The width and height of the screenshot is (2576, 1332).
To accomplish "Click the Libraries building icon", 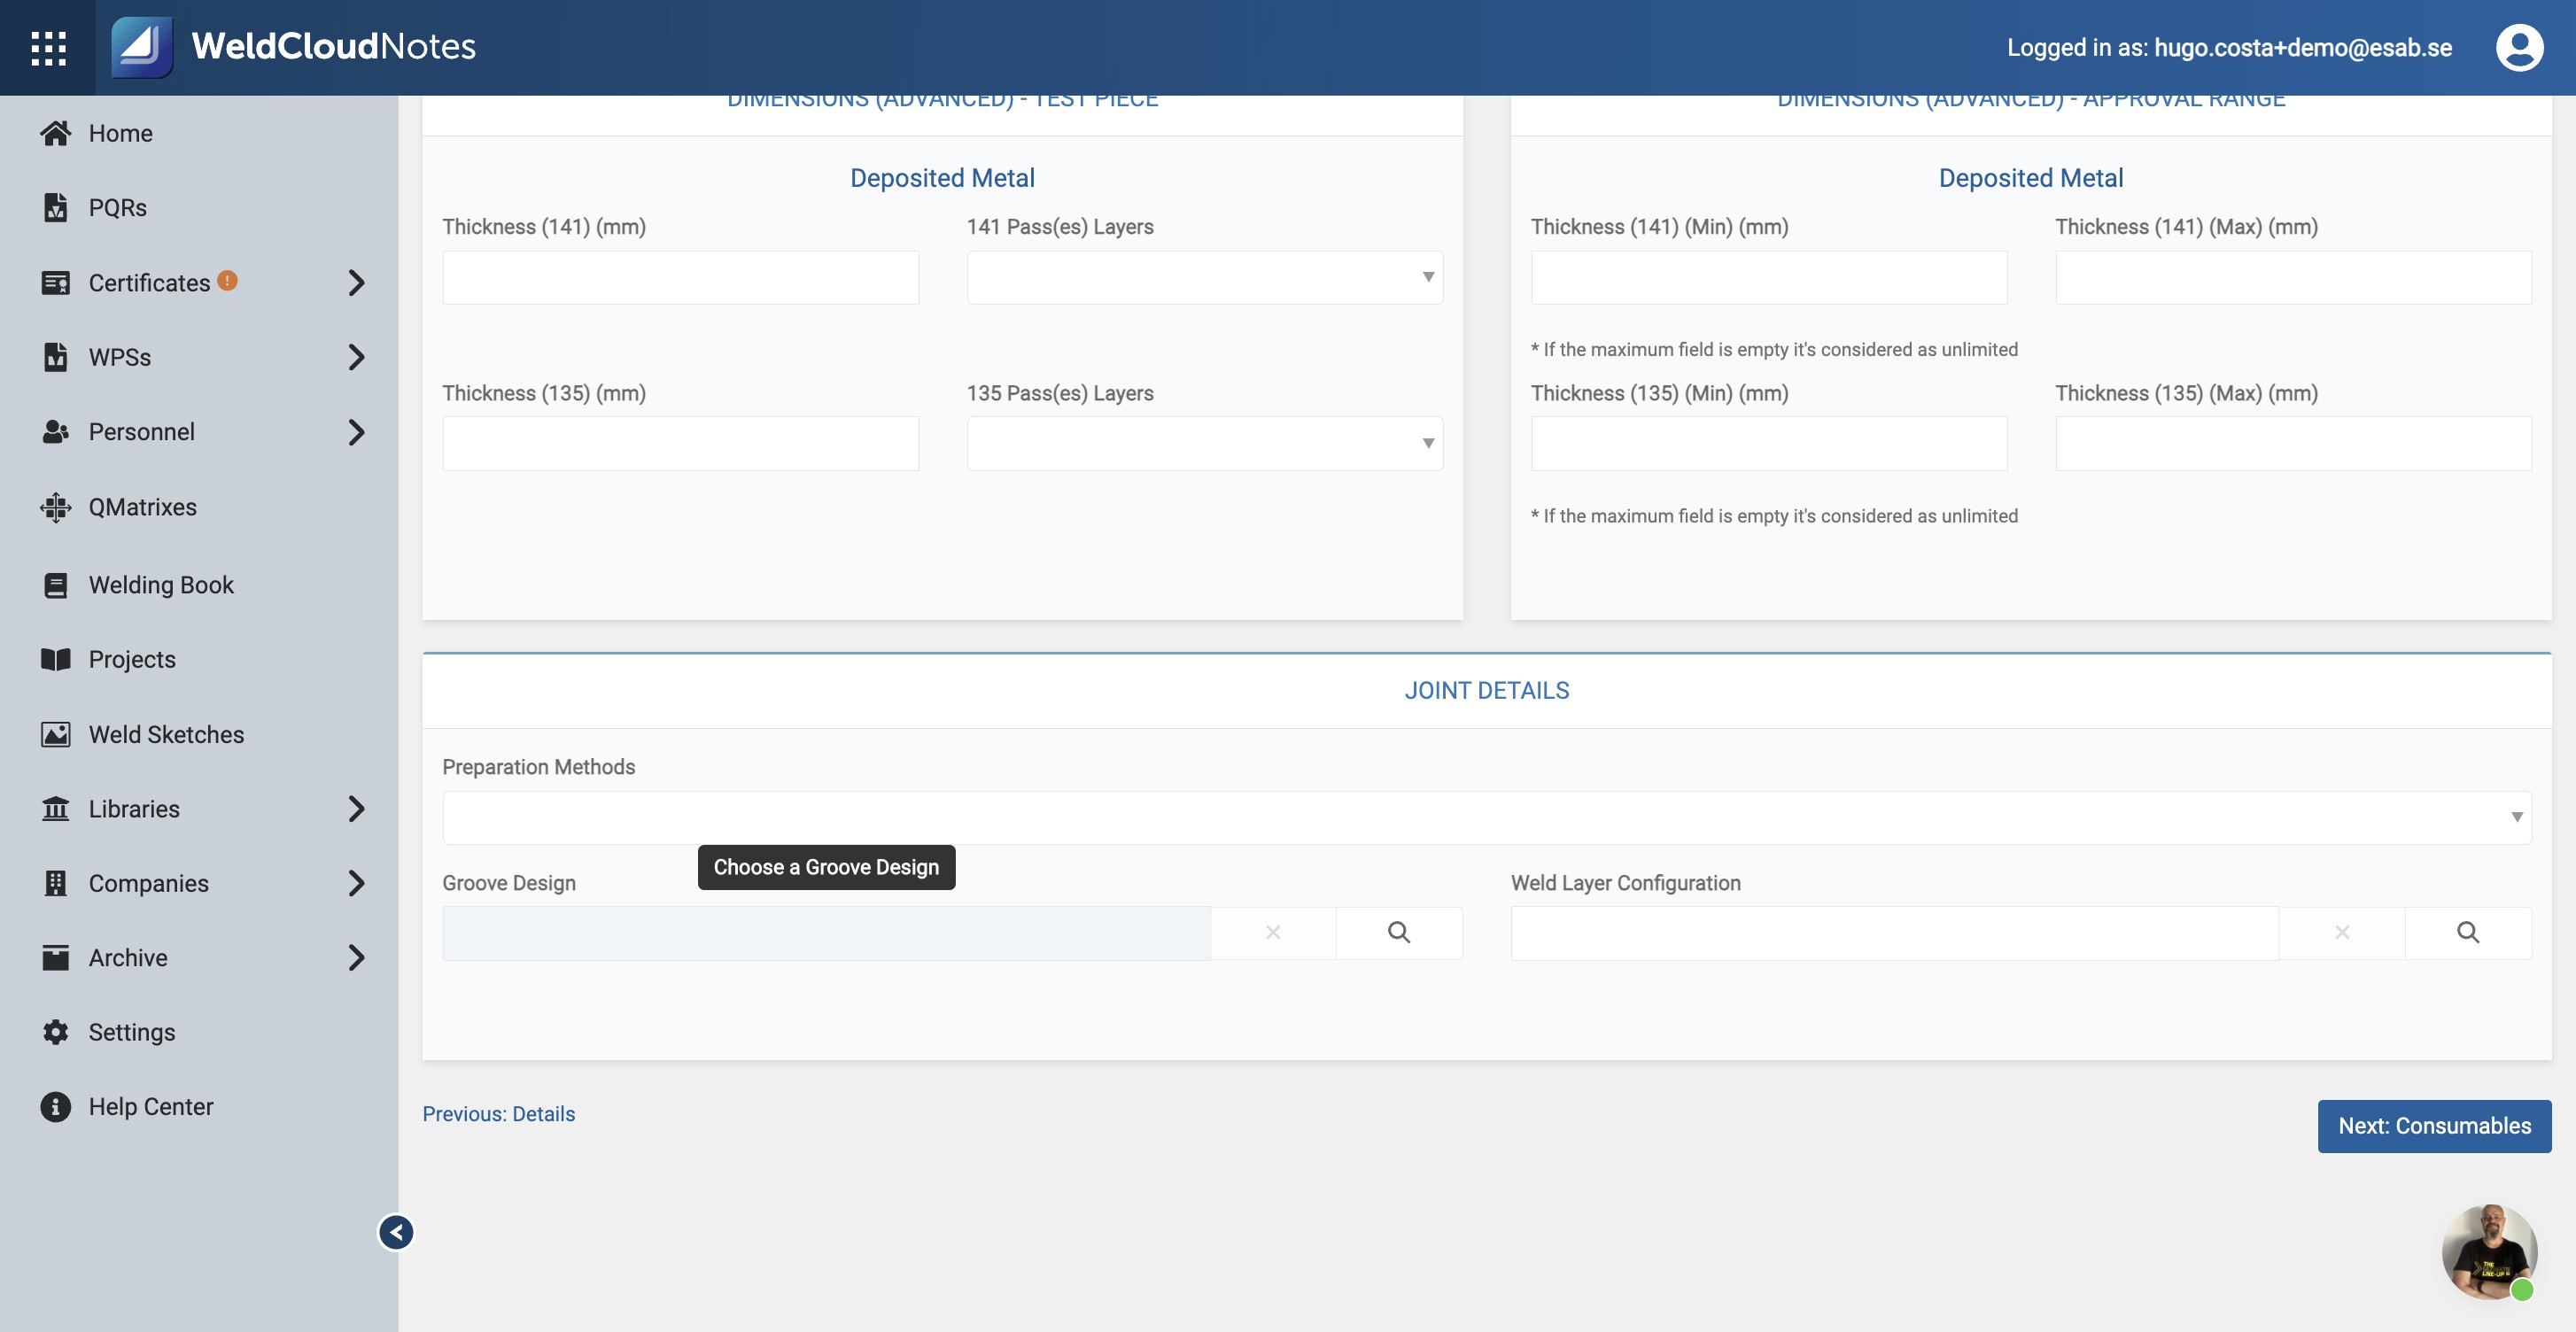I will coord(55,808).
